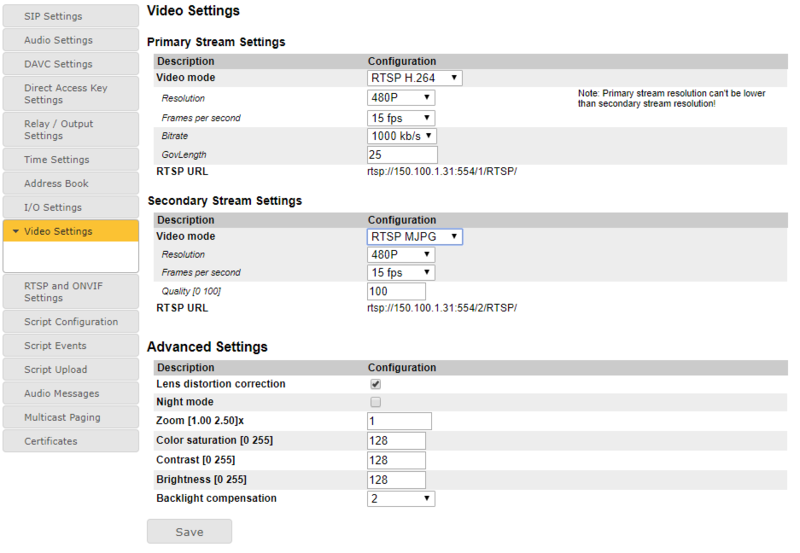Open the Address Book menu item
The height and width of the screenshot is (553, 800).
click(x=70, y=184)
